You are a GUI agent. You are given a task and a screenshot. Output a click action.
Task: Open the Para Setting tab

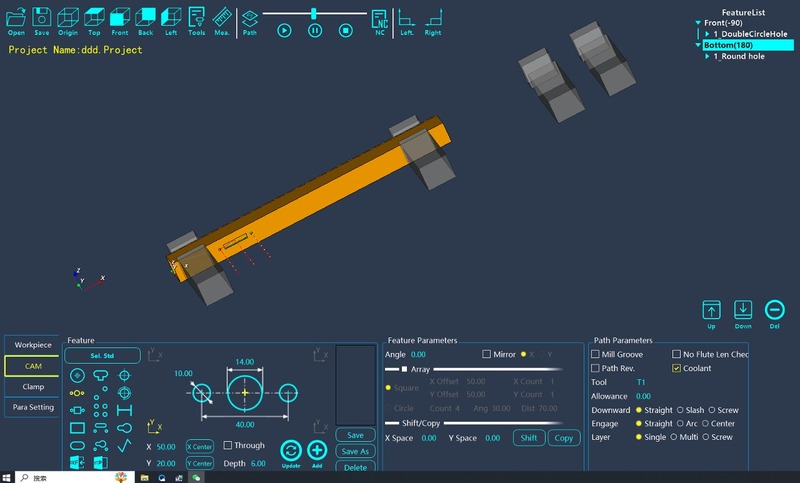33,407
